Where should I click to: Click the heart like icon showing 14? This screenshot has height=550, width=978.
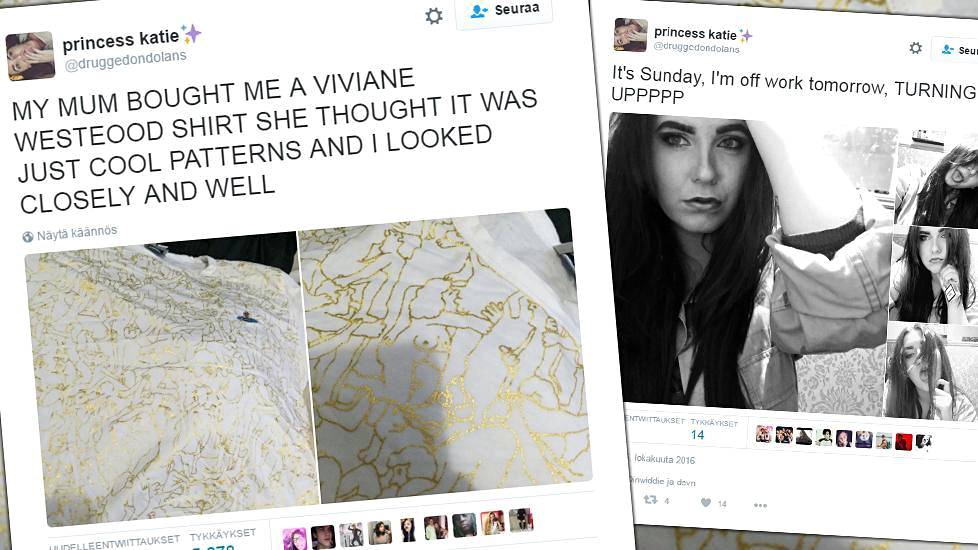[705, 502]
